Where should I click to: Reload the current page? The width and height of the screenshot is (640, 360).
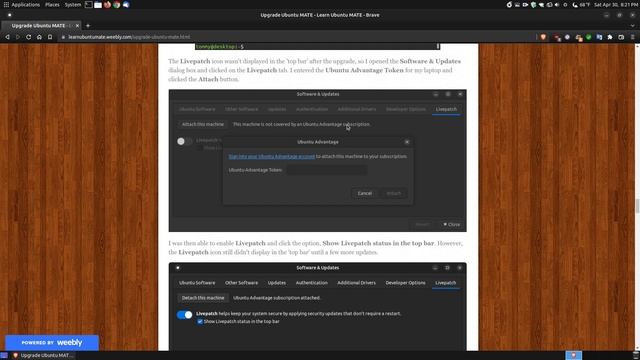[x=29, y=37]
